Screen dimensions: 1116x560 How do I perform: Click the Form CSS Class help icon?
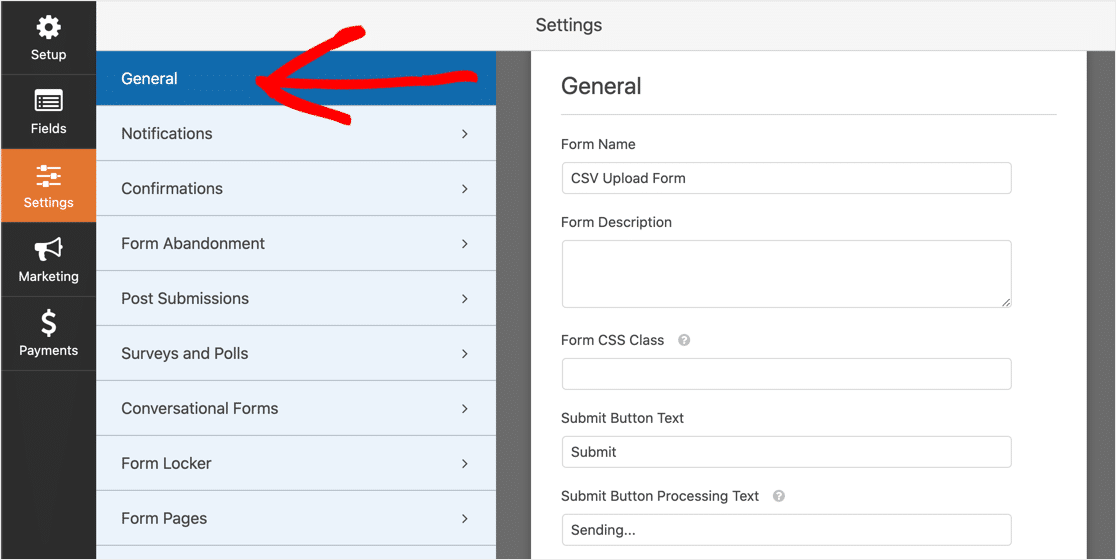tap(684, 340)
